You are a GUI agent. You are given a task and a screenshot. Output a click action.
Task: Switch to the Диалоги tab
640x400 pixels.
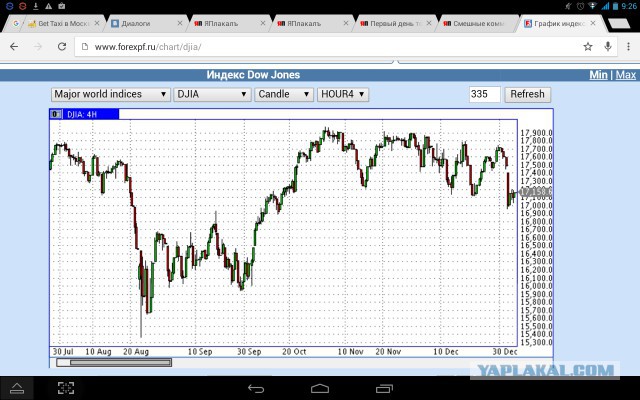click(146, 24)
